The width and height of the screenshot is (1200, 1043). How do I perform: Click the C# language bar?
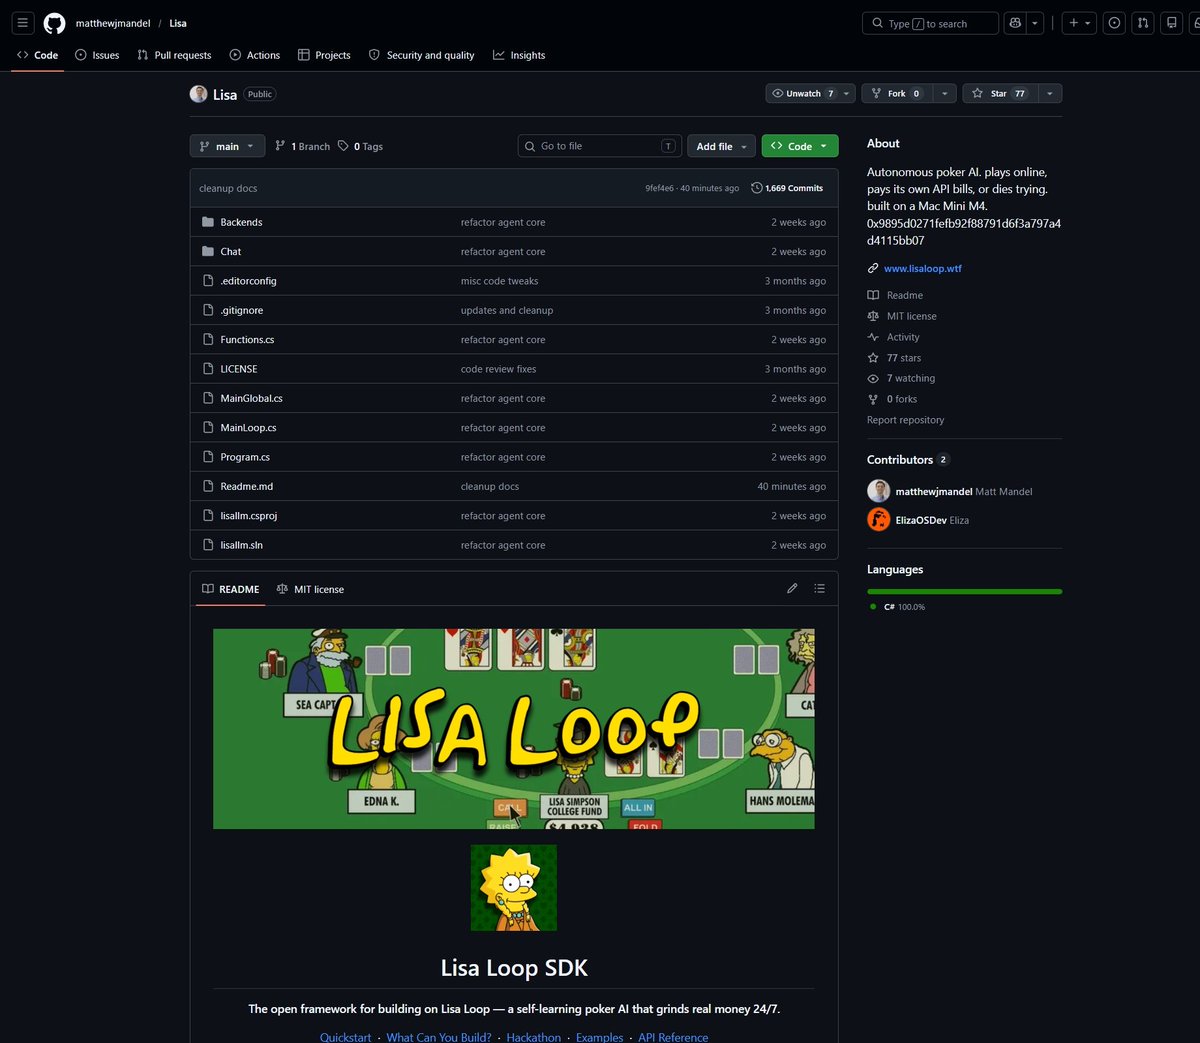964,591
